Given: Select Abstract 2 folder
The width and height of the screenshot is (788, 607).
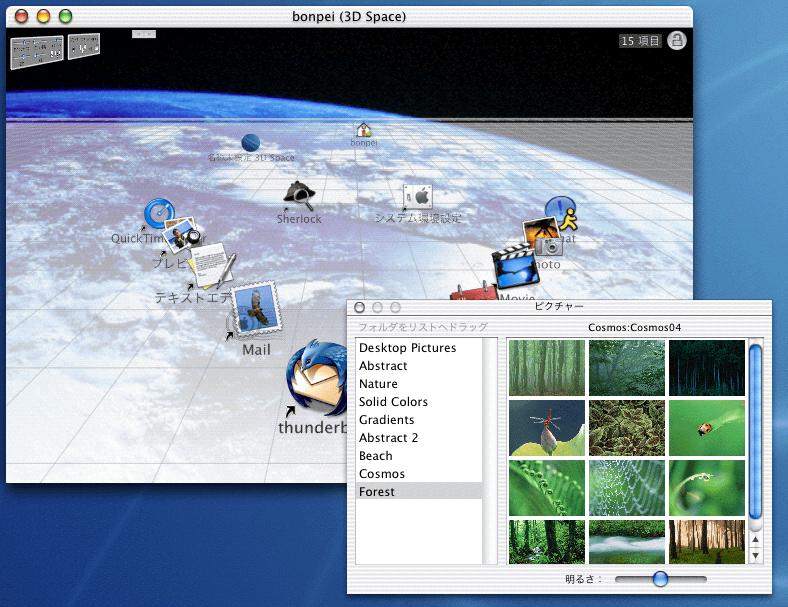Looking at the screenshot, I should [419, 438].
